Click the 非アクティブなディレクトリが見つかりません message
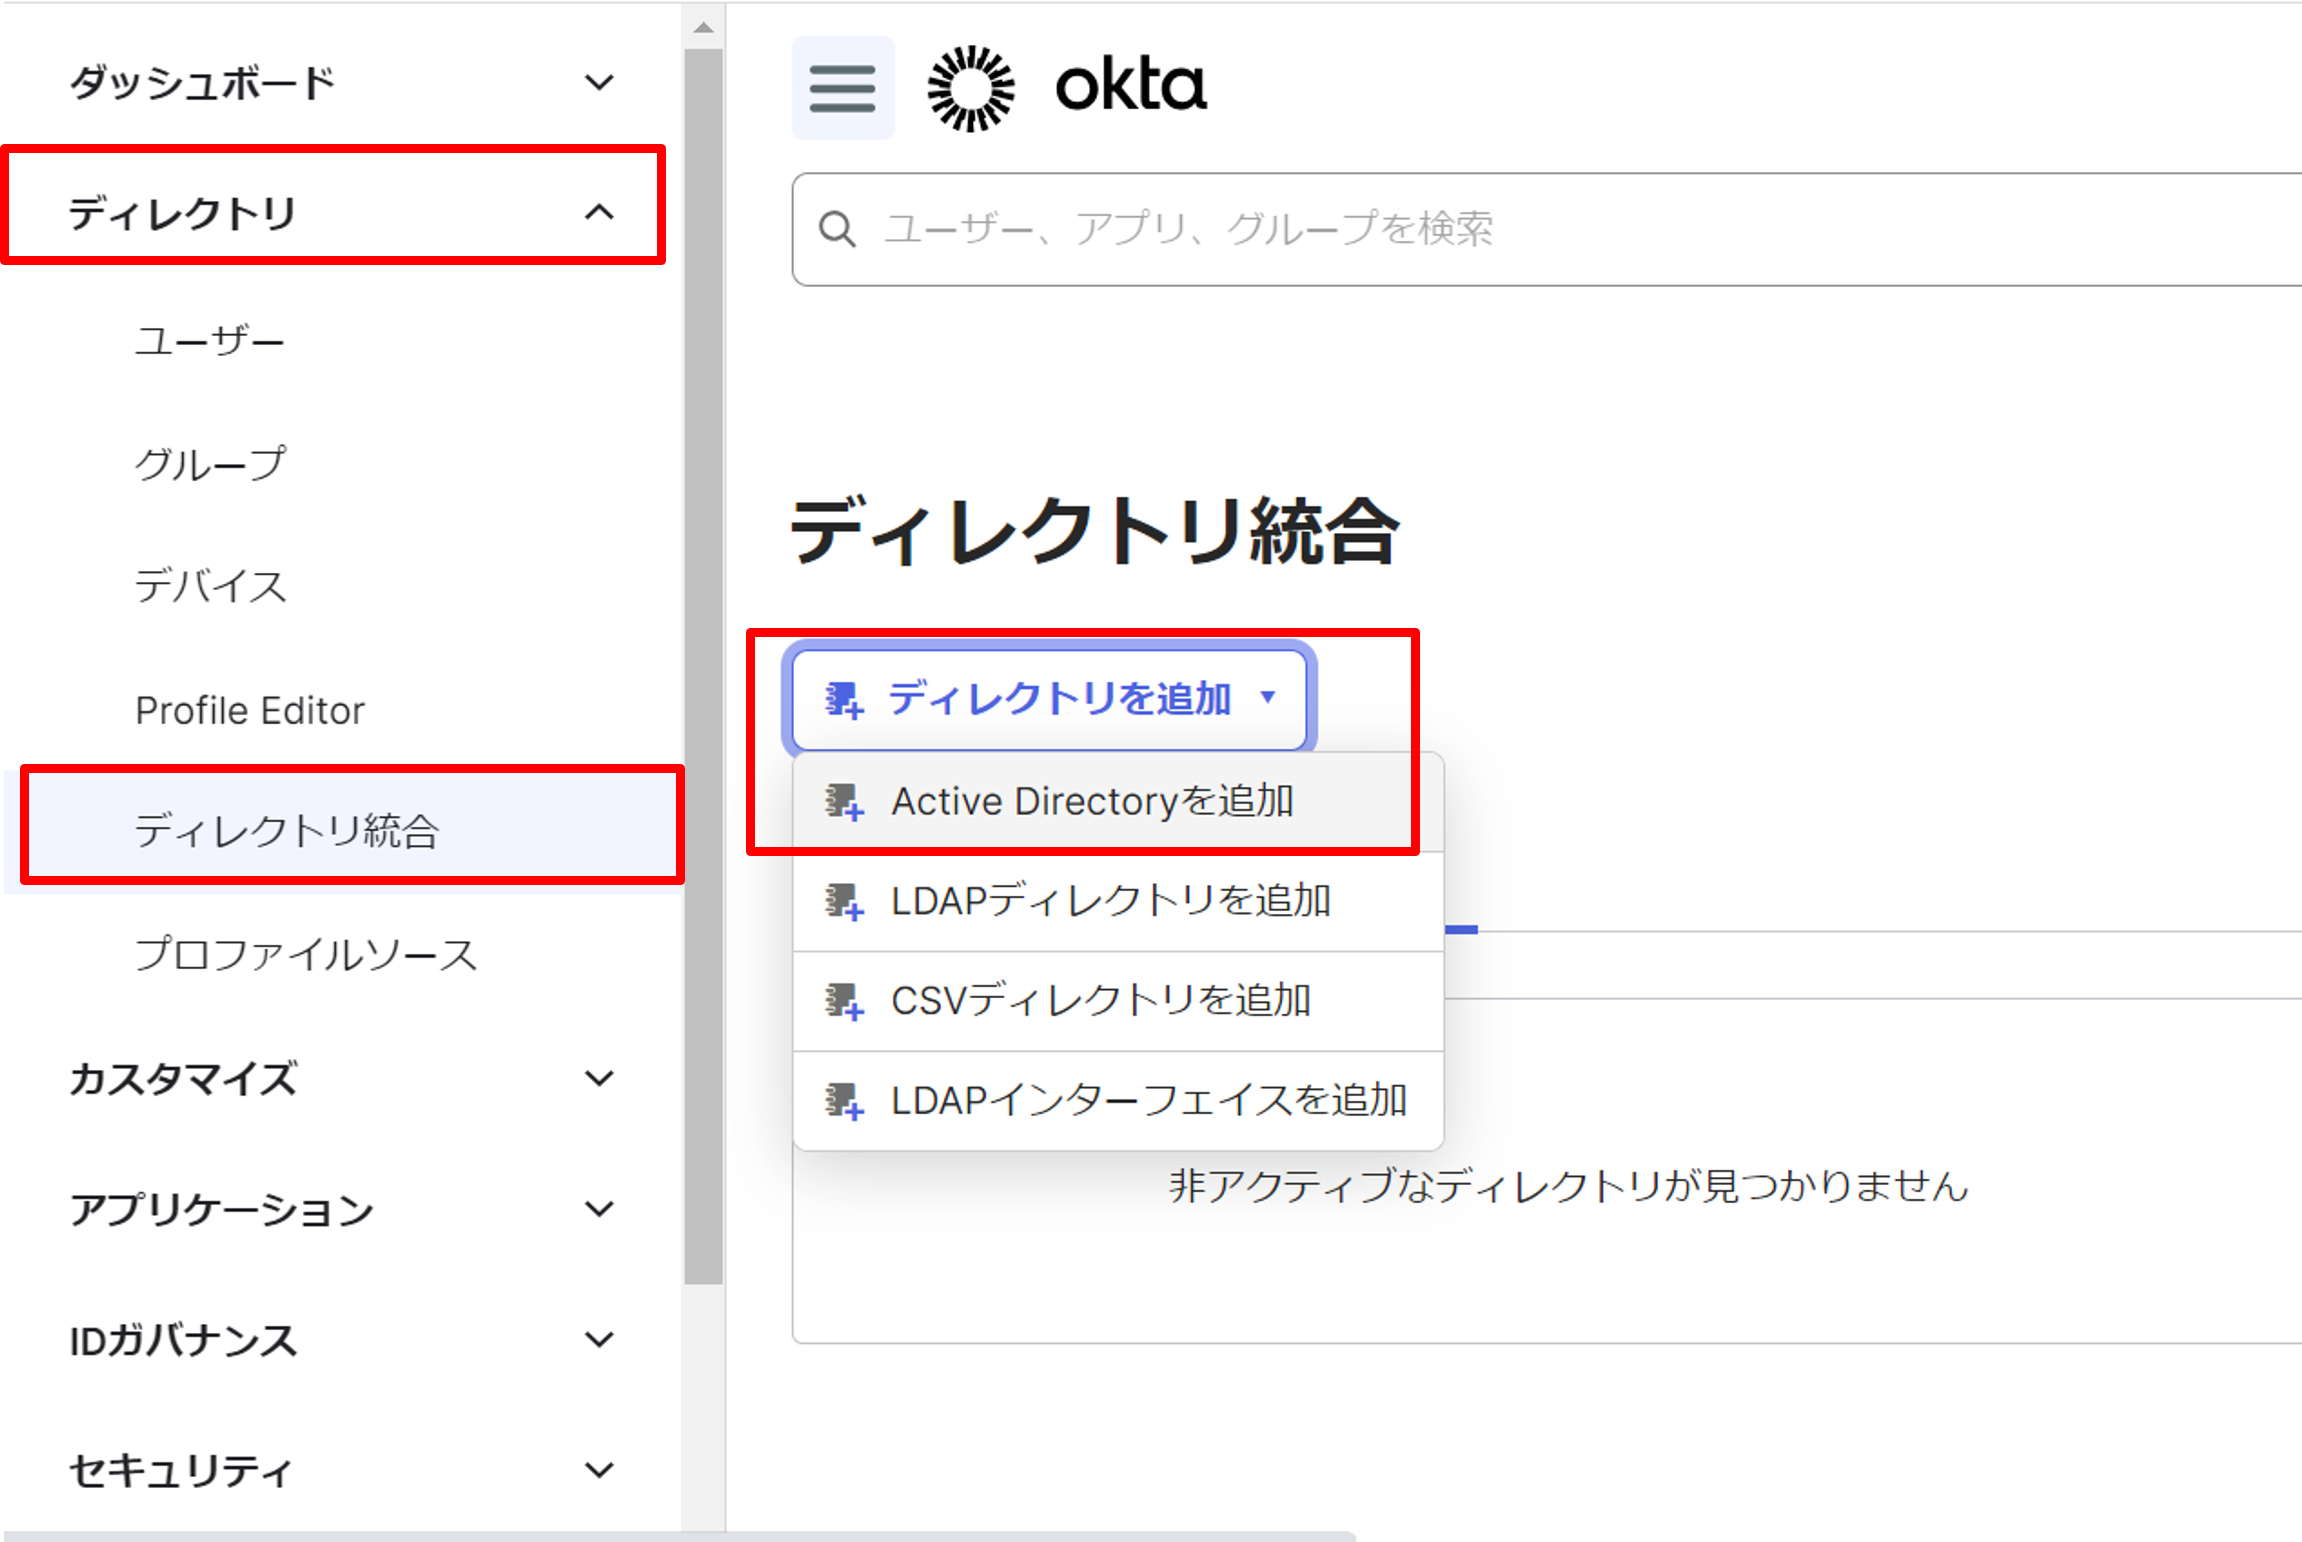Image resolution: width=2302 pixels, height=1542 pixels. [1568, 1186]
